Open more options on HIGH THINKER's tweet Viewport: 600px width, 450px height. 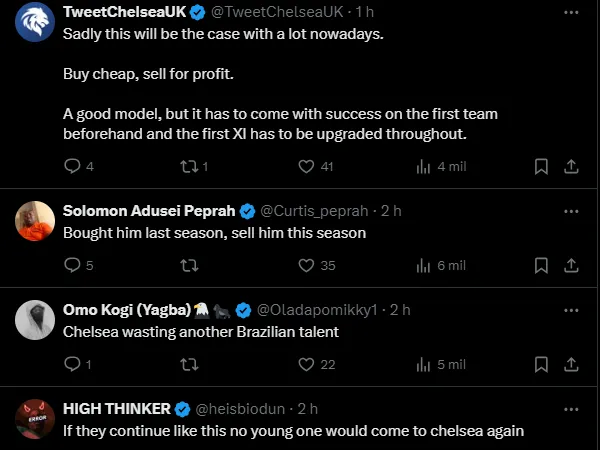[571, 409]
